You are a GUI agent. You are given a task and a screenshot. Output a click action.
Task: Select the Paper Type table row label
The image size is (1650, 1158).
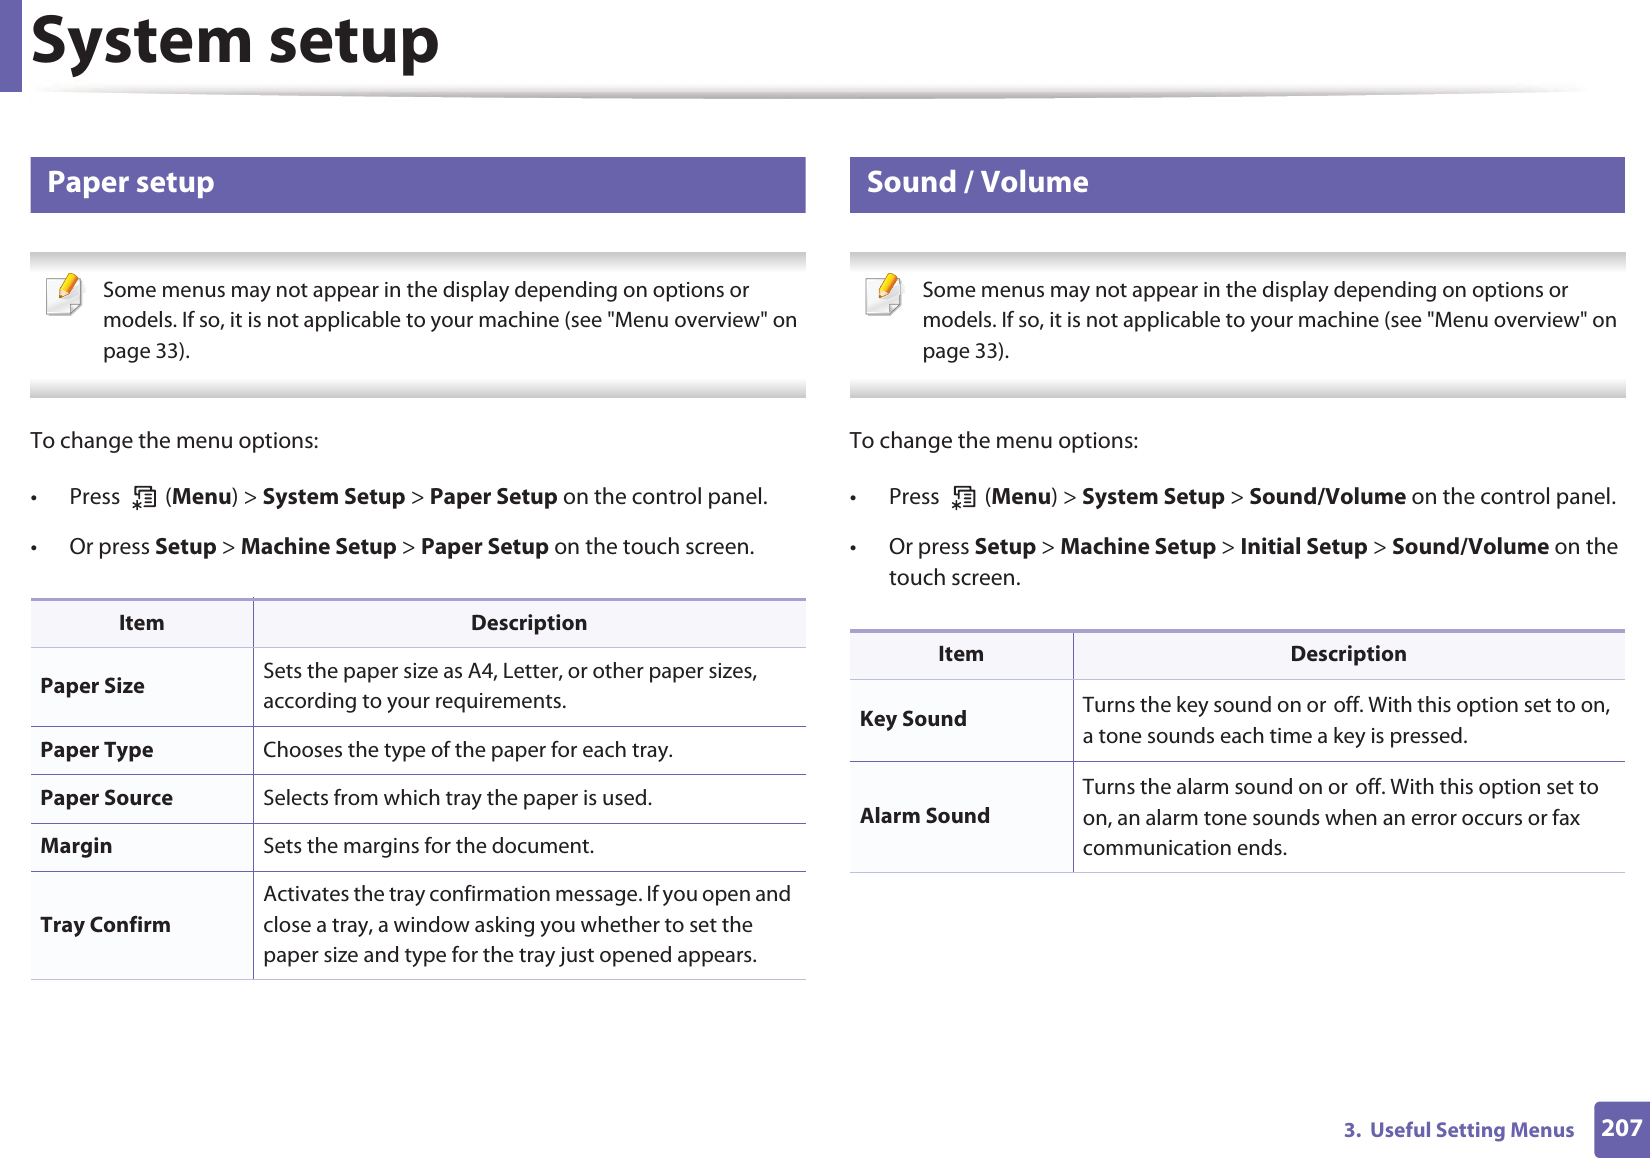tap(97, 750)
